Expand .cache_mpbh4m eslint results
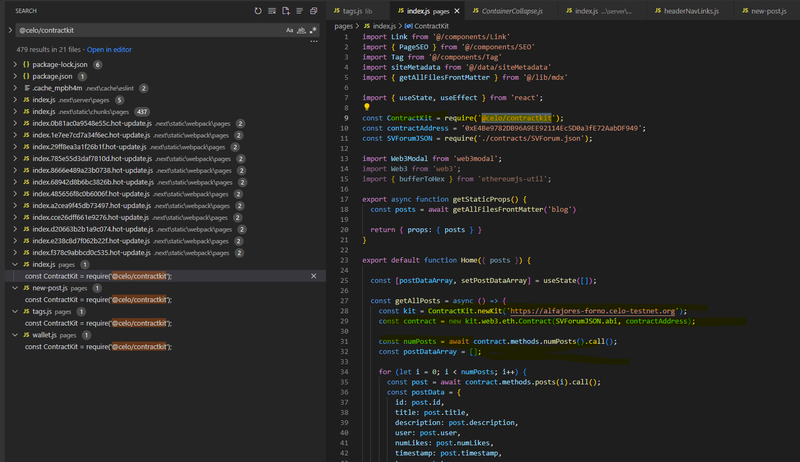The image size is (800, 462). click(x=15, y=88)
